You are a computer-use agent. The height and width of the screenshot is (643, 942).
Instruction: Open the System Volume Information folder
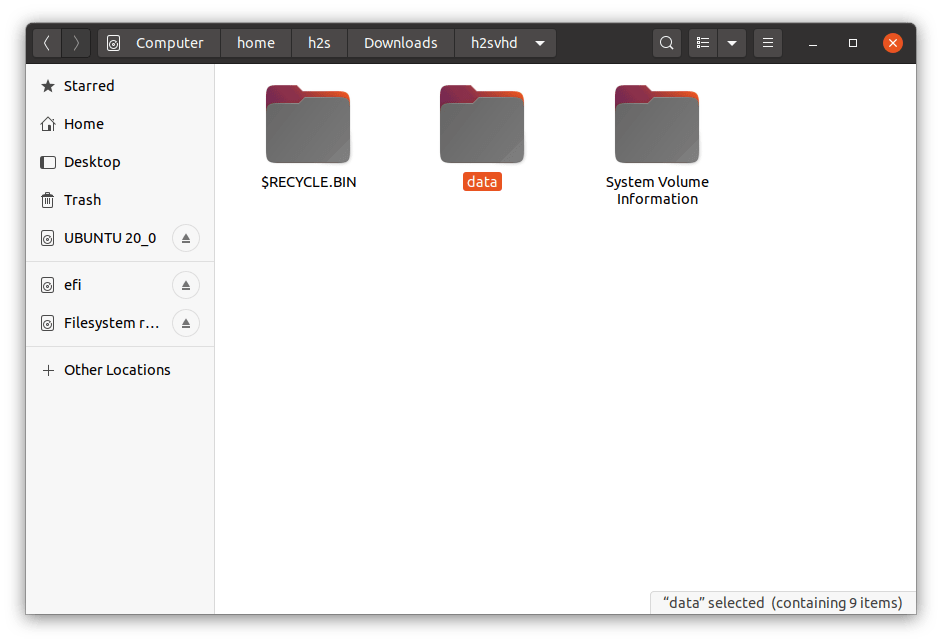point(657,124)
